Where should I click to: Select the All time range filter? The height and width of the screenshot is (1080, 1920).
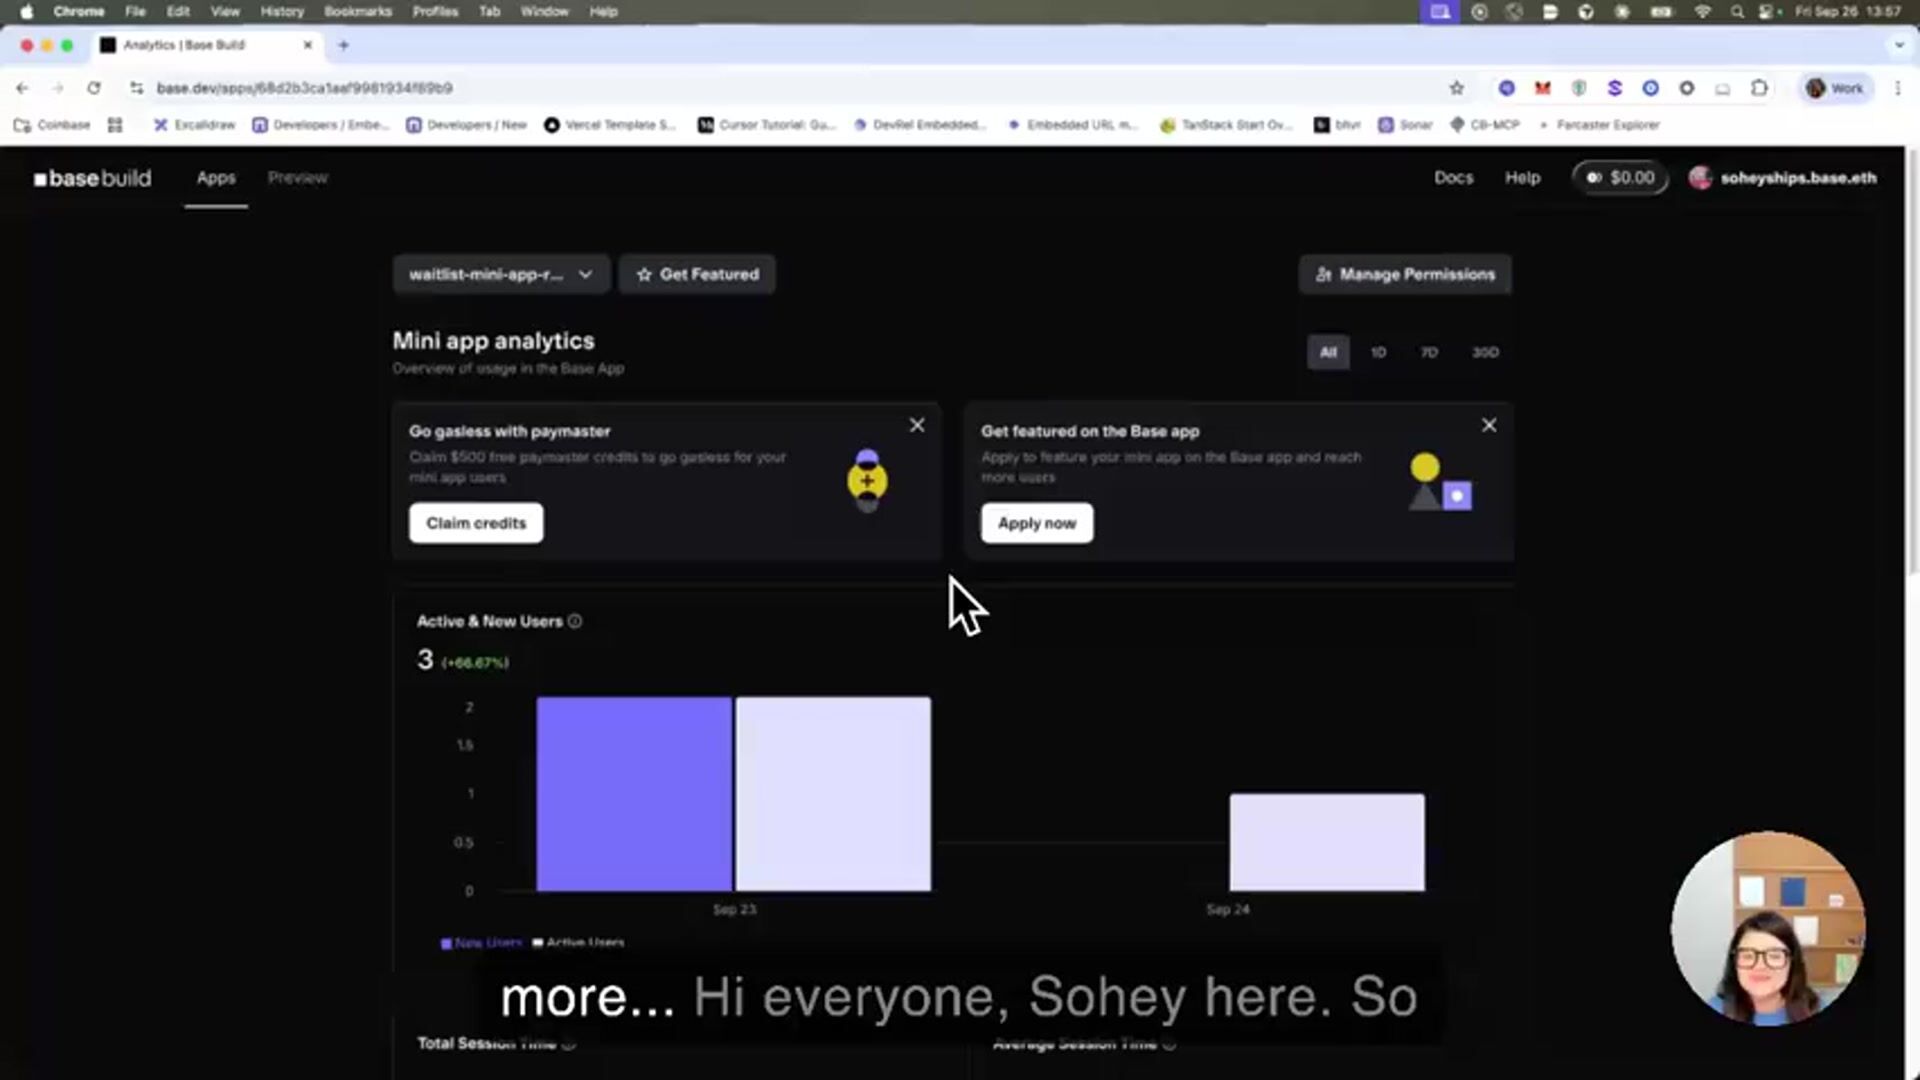tap(1327, 352)
